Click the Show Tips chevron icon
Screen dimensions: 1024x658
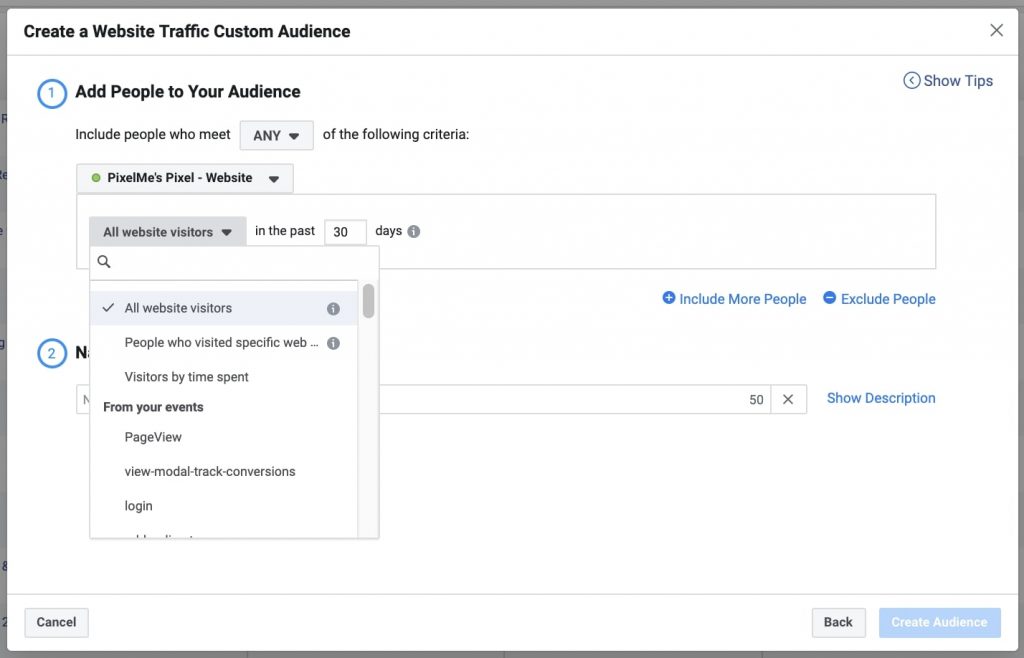pos(911,81)
